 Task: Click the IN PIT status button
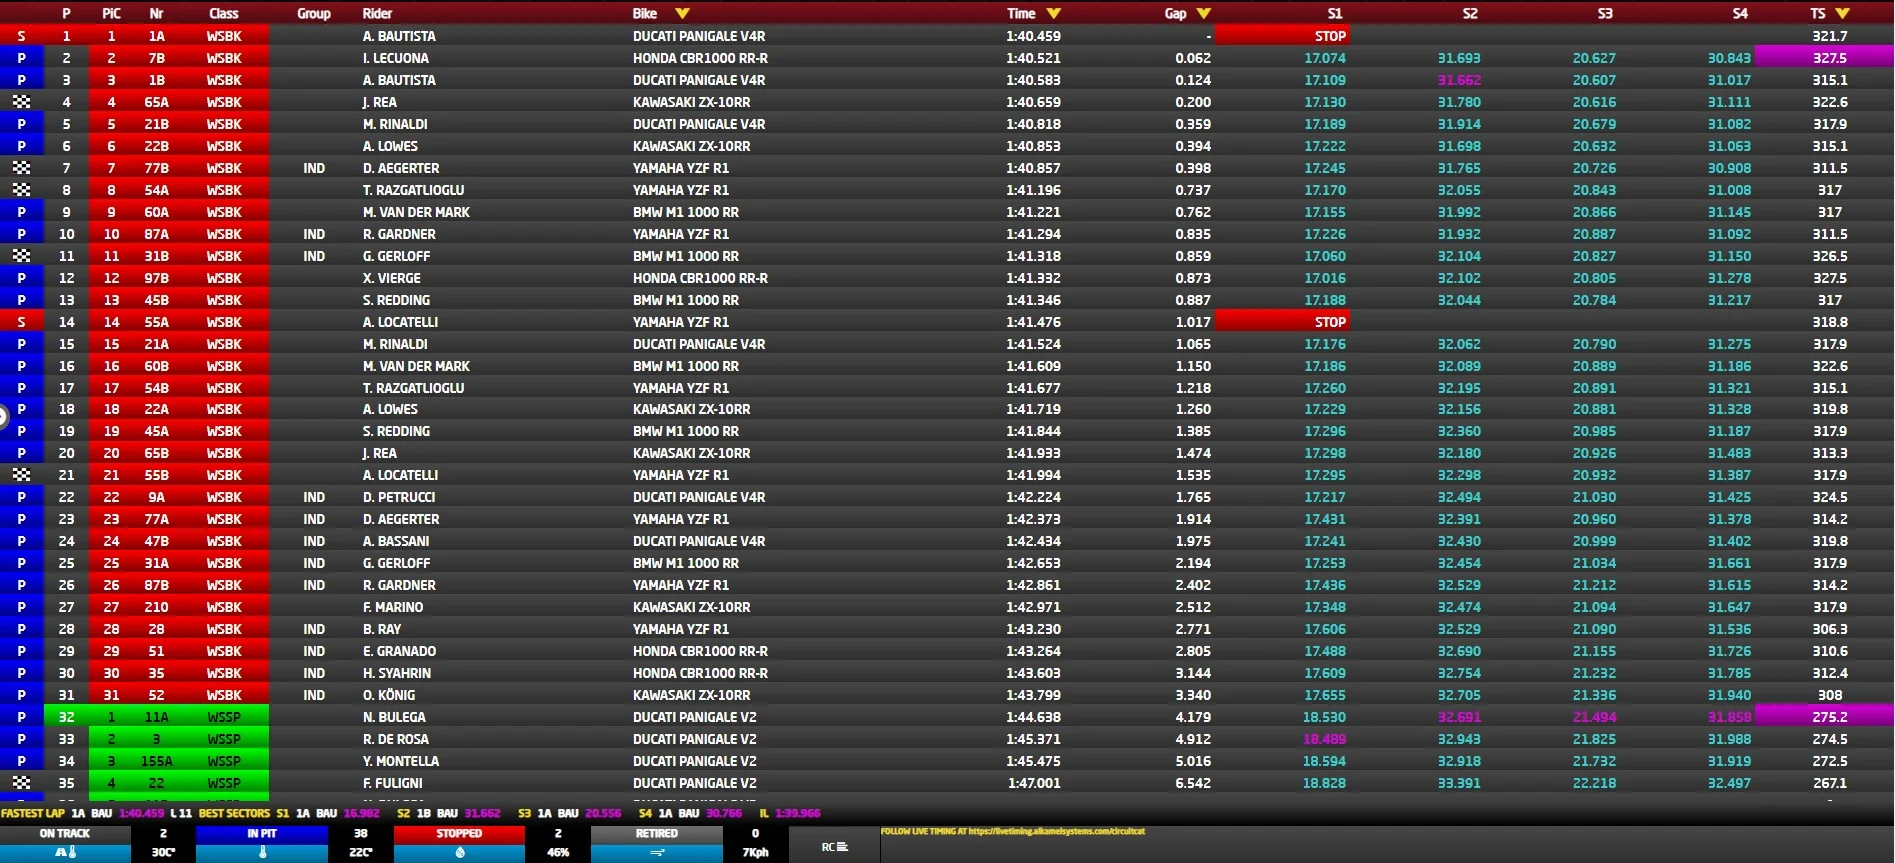point(262,833)
